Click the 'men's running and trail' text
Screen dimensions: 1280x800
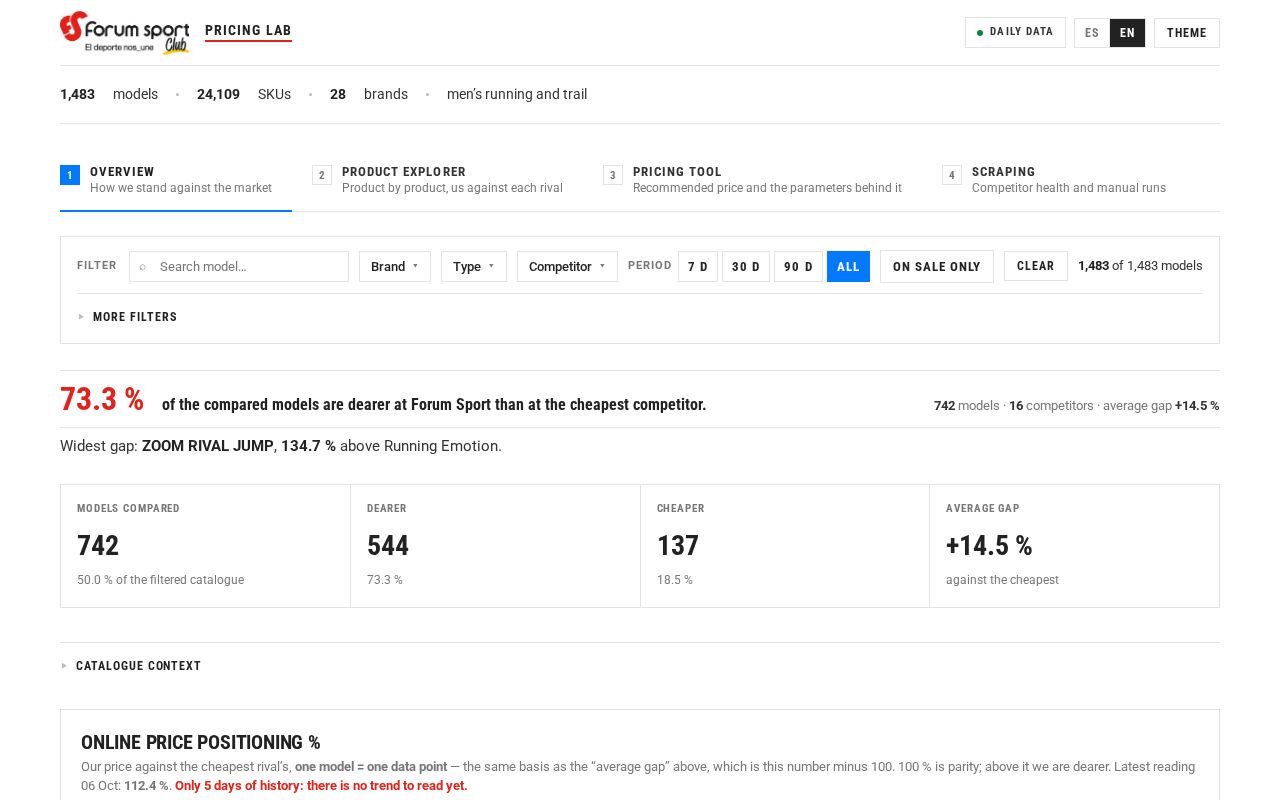[x=517, y=94]
